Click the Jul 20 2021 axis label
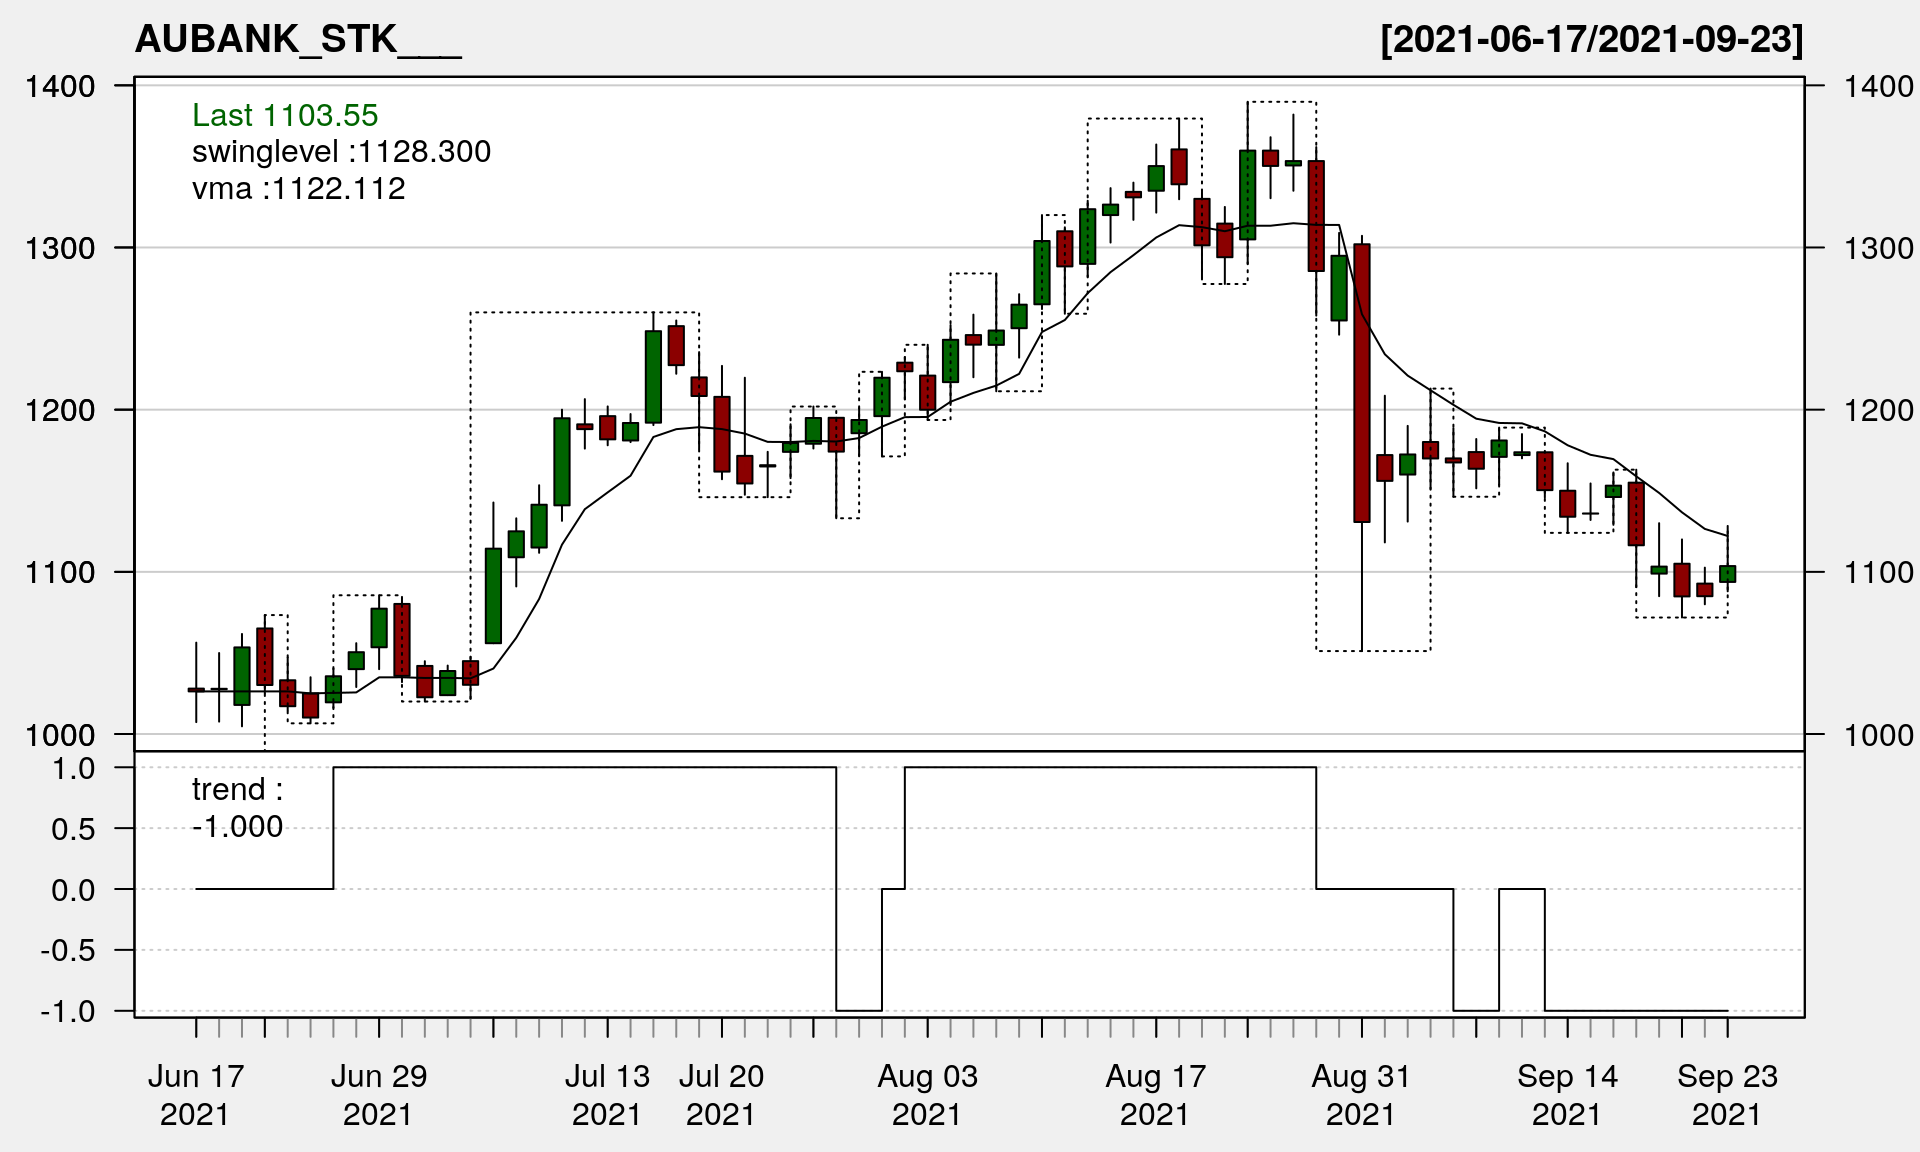This screenshot has width=1920, height=1152. [x=721, y=1095]
